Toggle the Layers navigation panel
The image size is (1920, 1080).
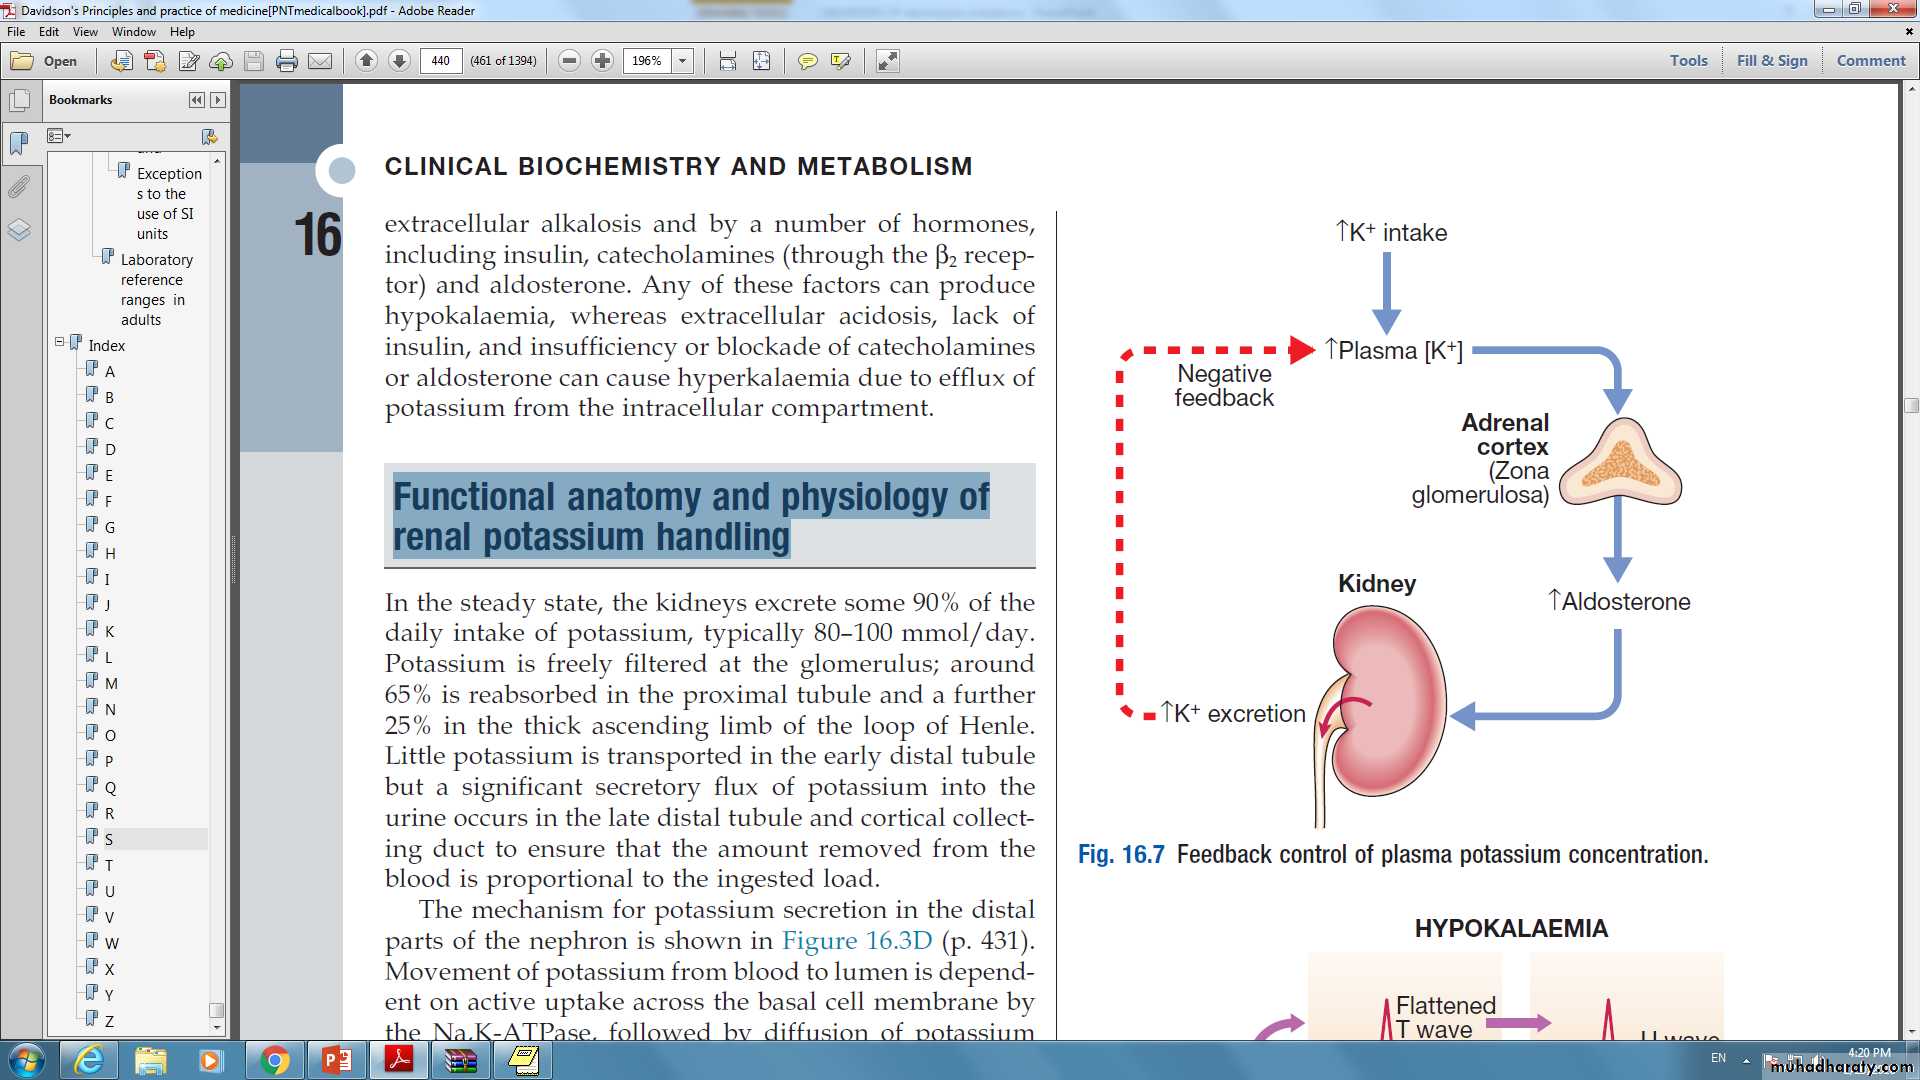click(19, 230)
